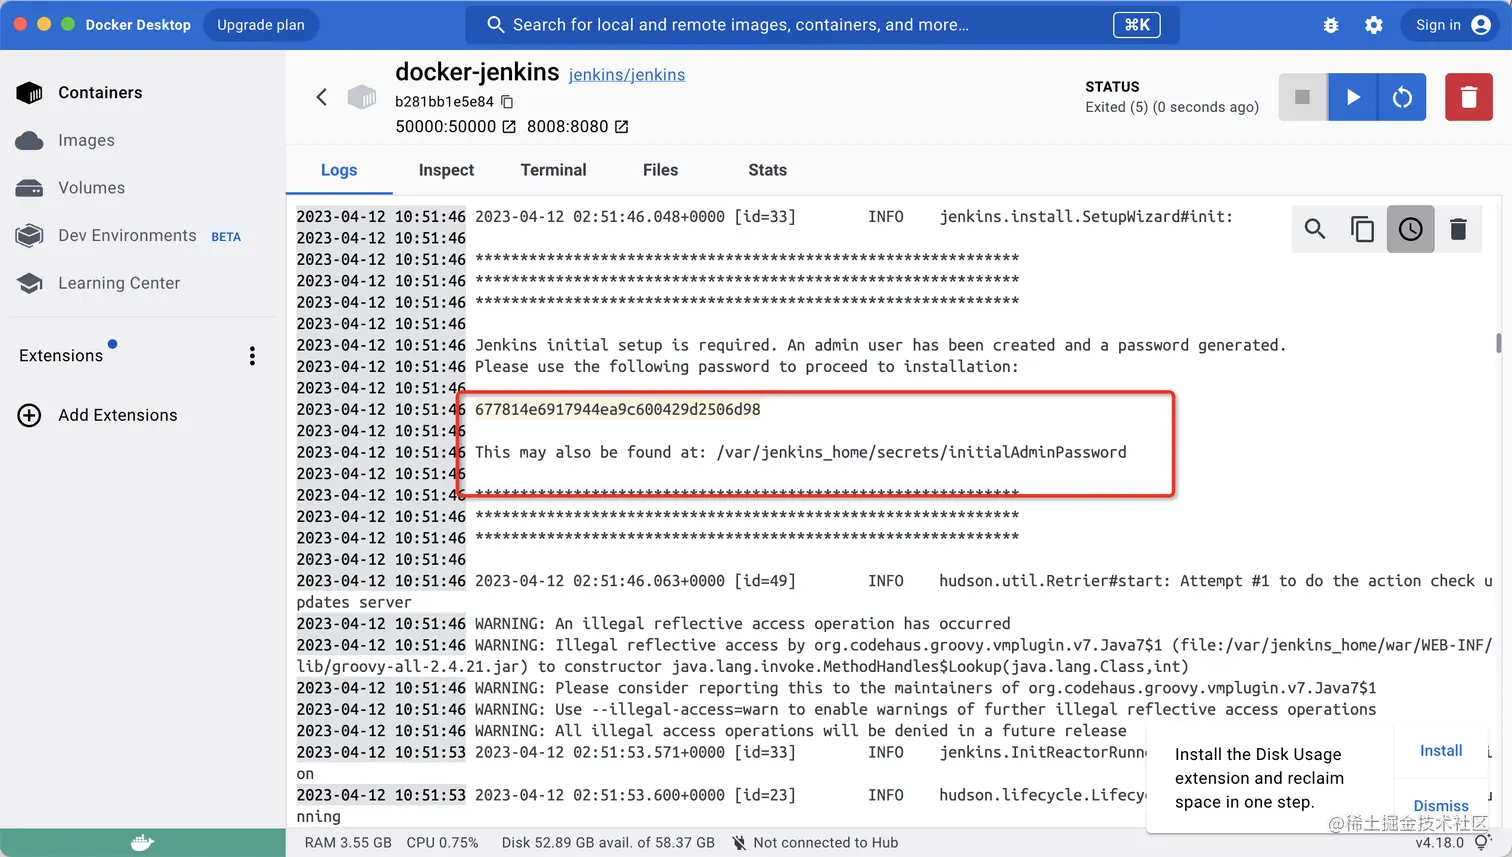The image size is (1512, 857).
Task: Clear the logs with trash icon
Action: point(1458,229)
